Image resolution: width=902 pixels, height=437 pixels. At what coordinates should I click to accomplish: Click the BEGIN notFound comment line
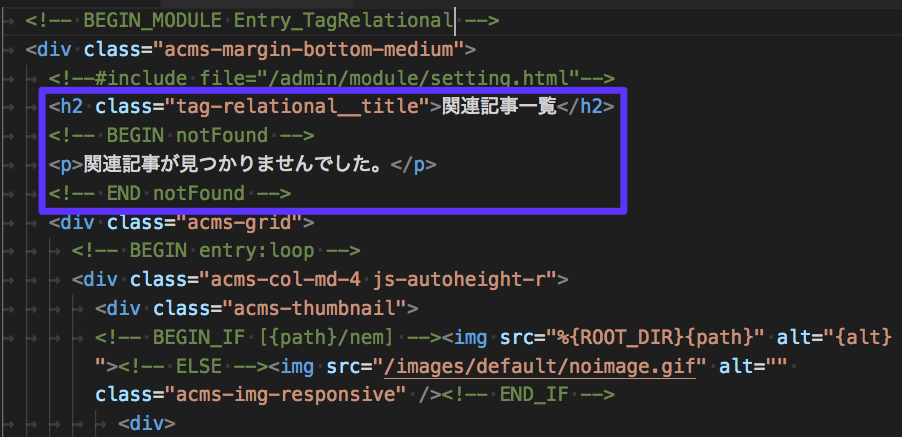182,135
